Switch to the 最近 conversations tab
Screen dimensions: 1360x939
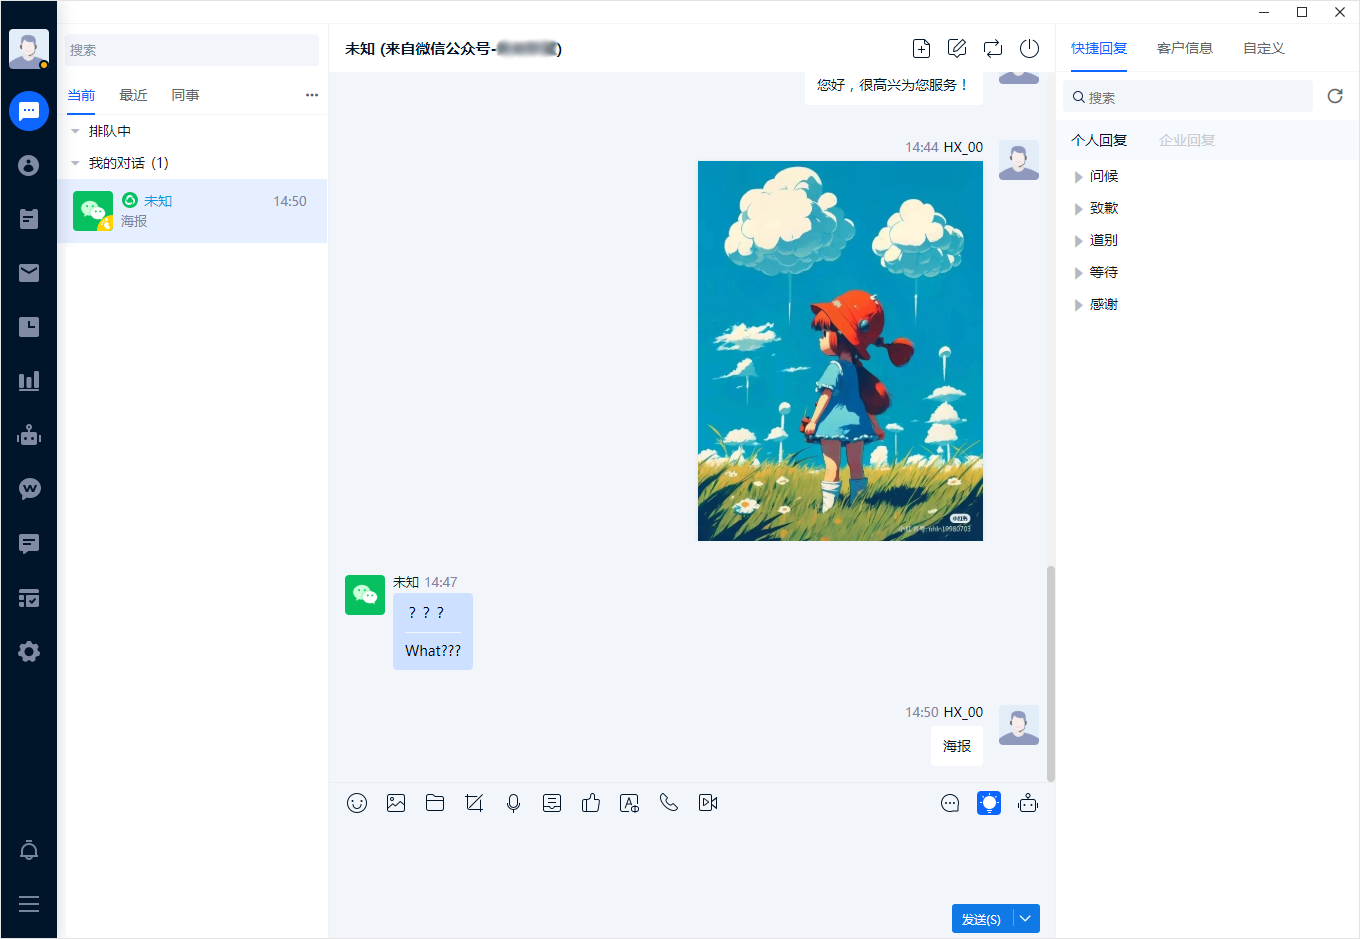pyautogui.click(x=133, y=95)
